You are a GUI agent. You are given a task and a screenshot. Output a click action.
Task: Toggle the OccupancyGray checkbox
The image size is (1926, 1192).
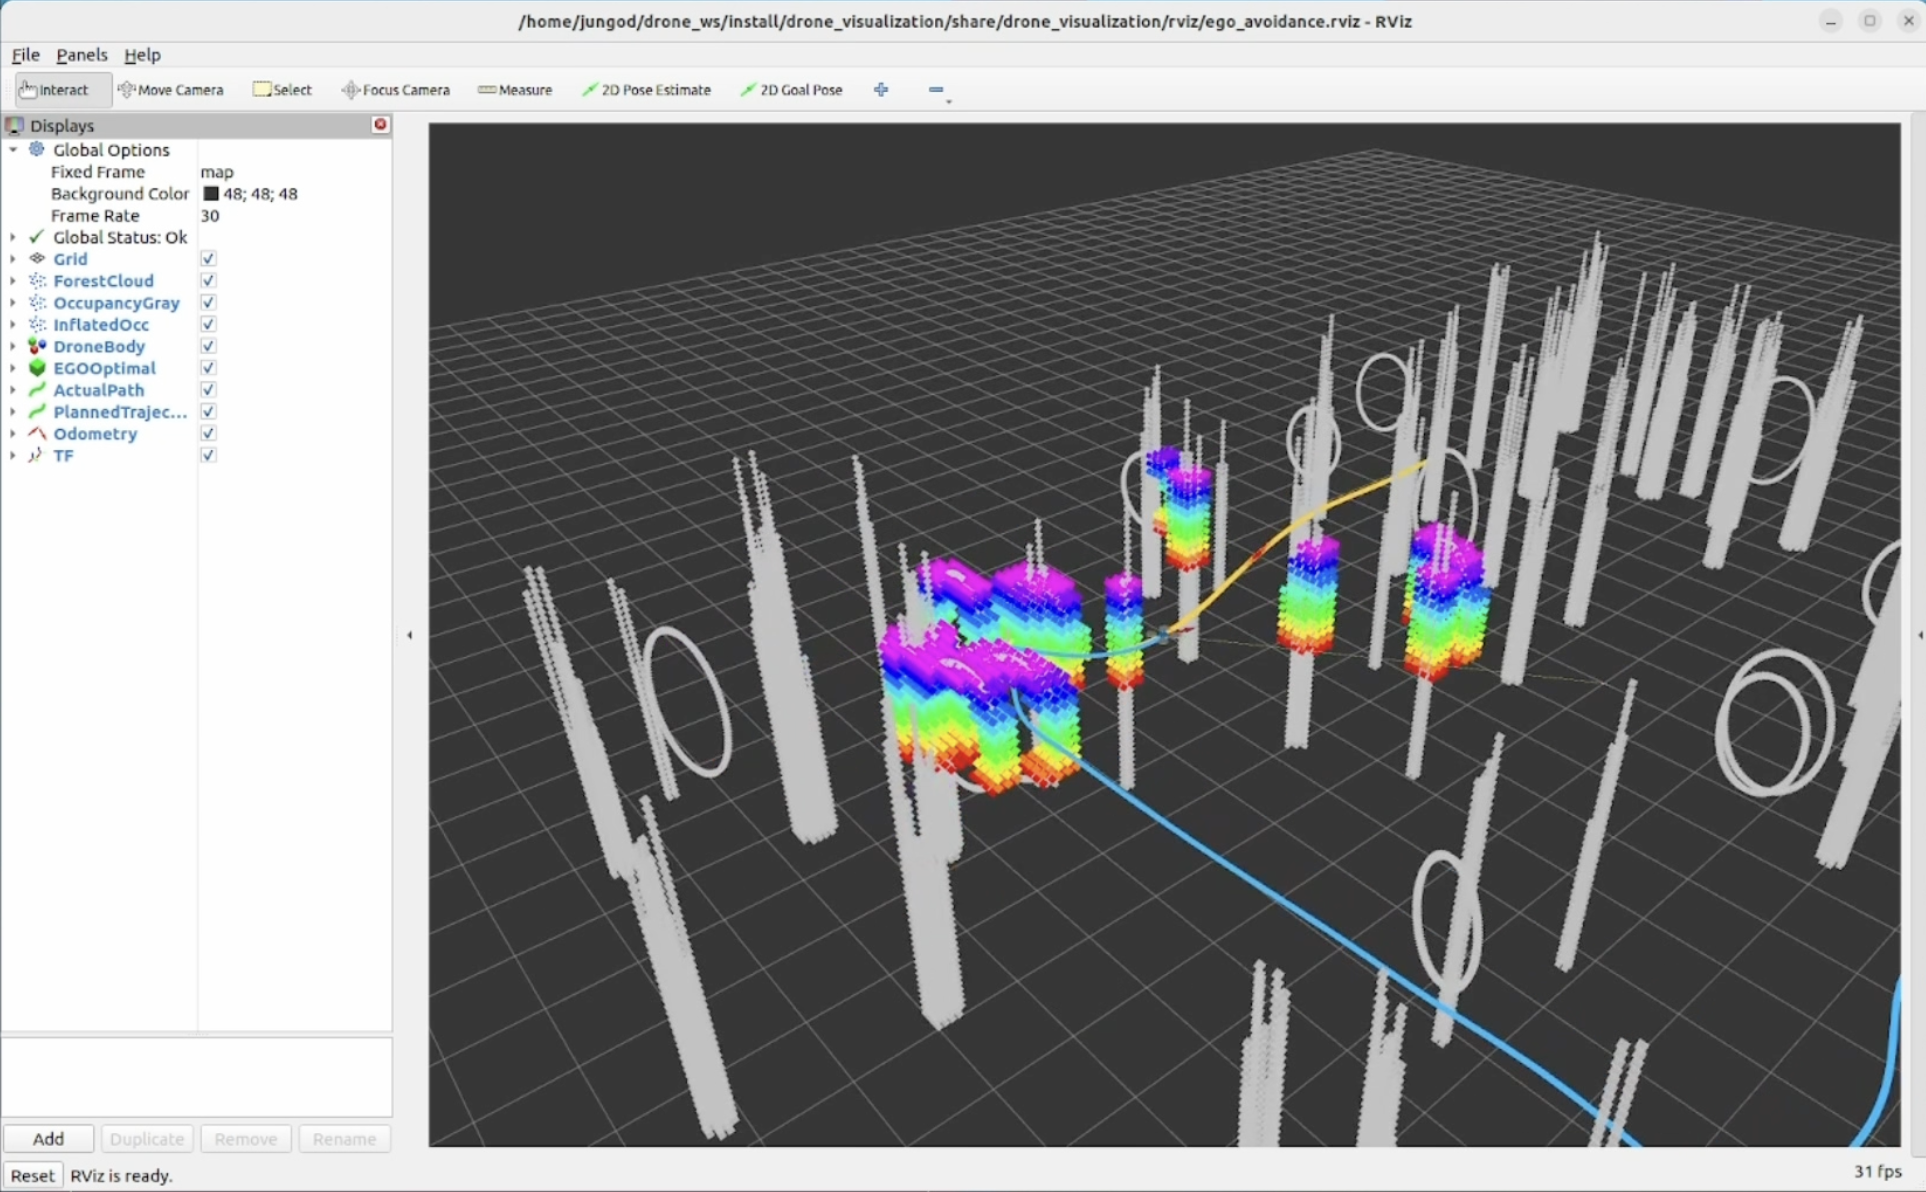coord(208,303)
